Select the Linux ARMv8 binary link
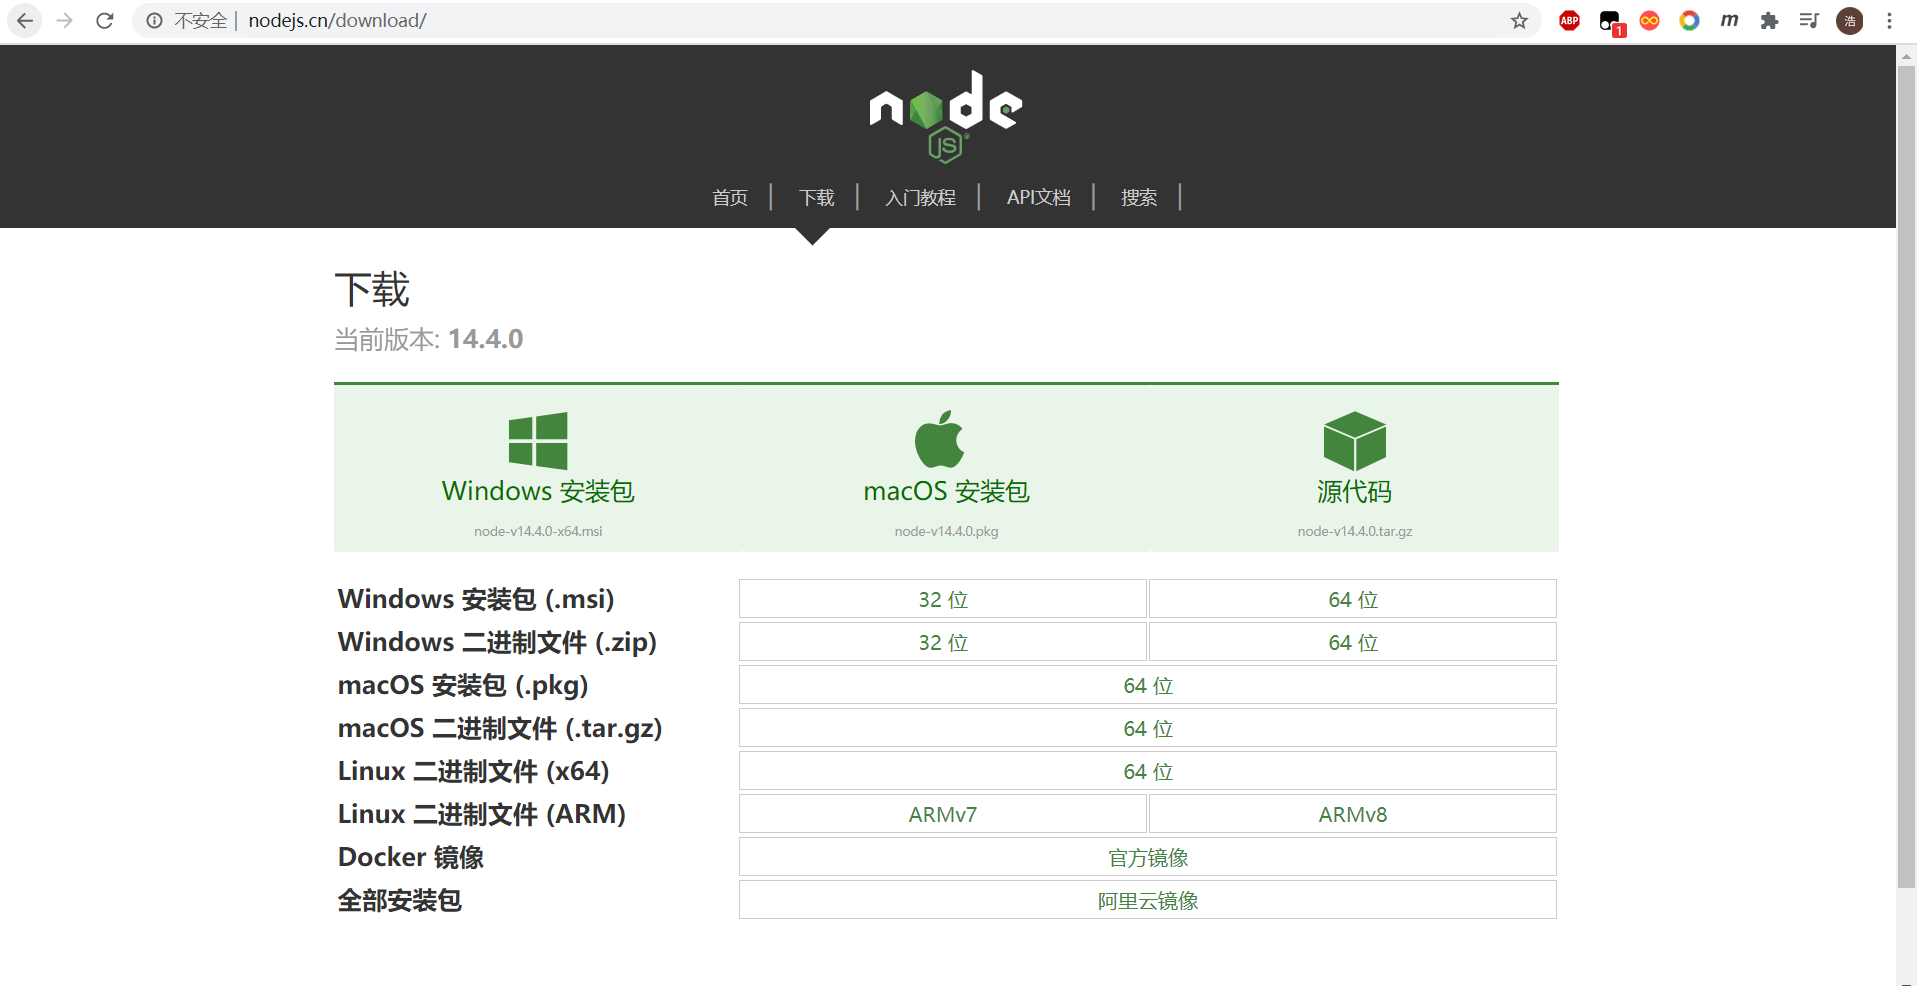The height and width of the screenshot is (986, 1917). tap(1352, 814)
